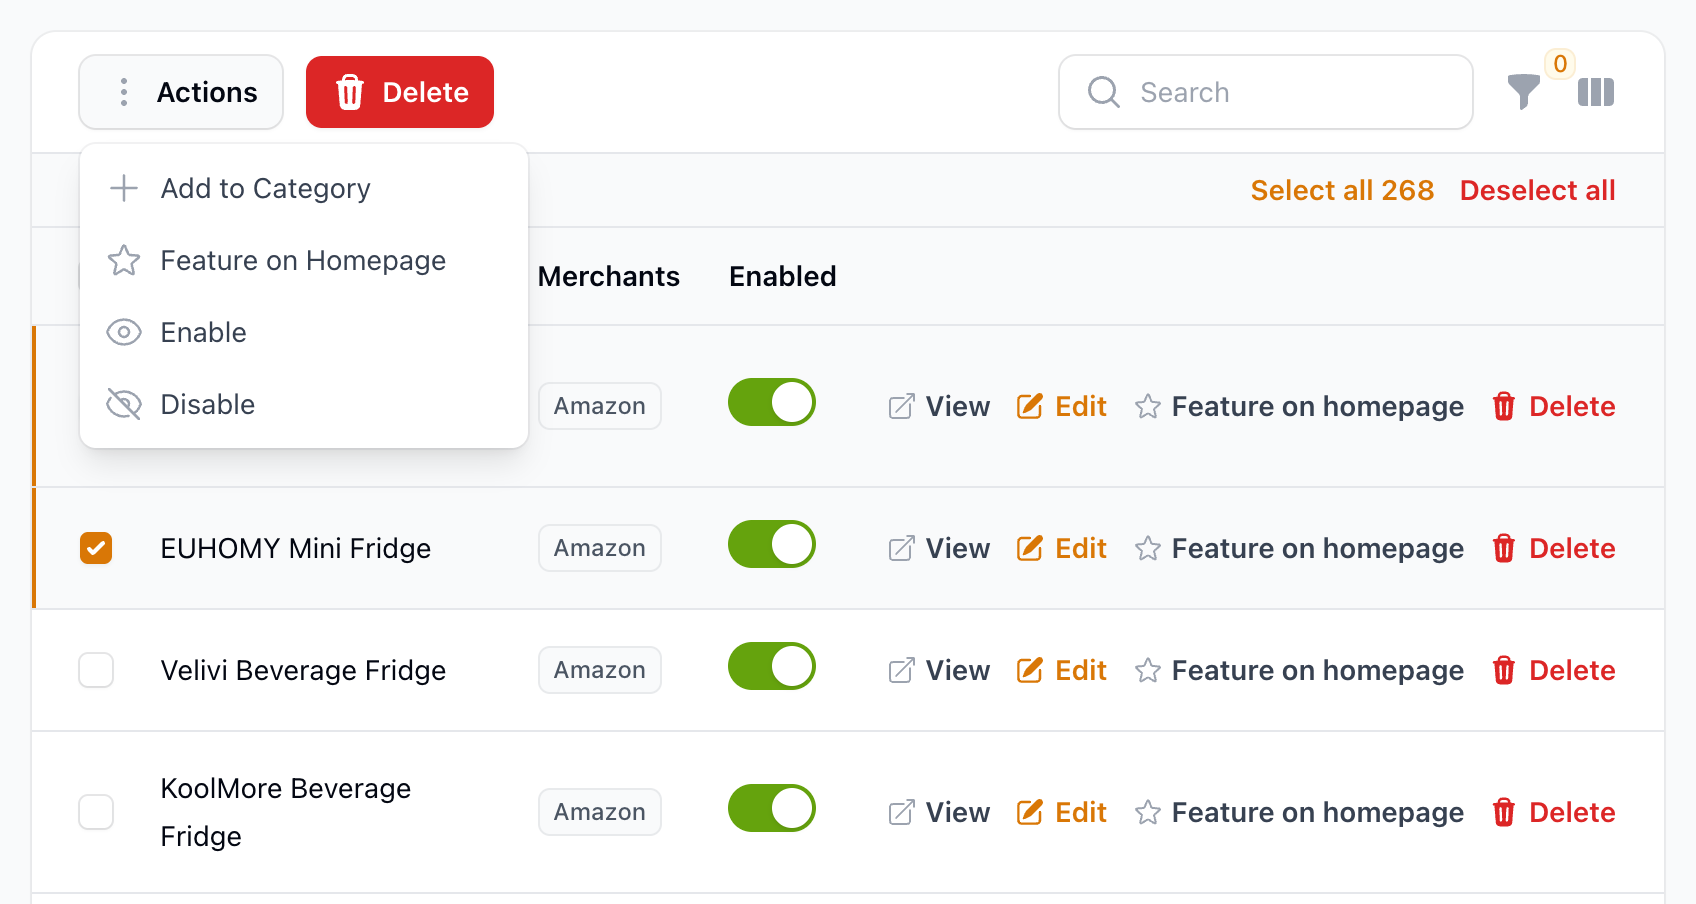1696x904 pixels.
Task: Edit the EUHOMY Mini Fridge product
Action: 1062,548
